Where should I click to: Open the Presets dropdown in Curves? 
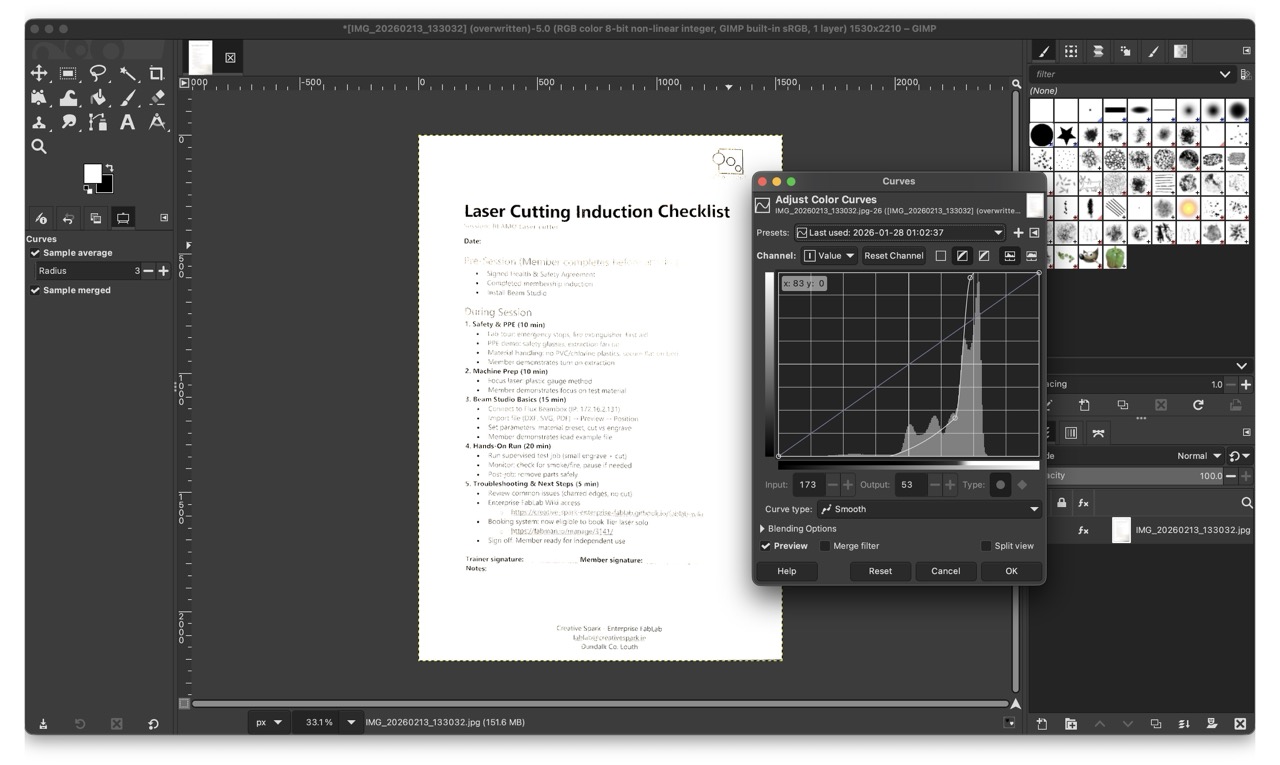900,233
